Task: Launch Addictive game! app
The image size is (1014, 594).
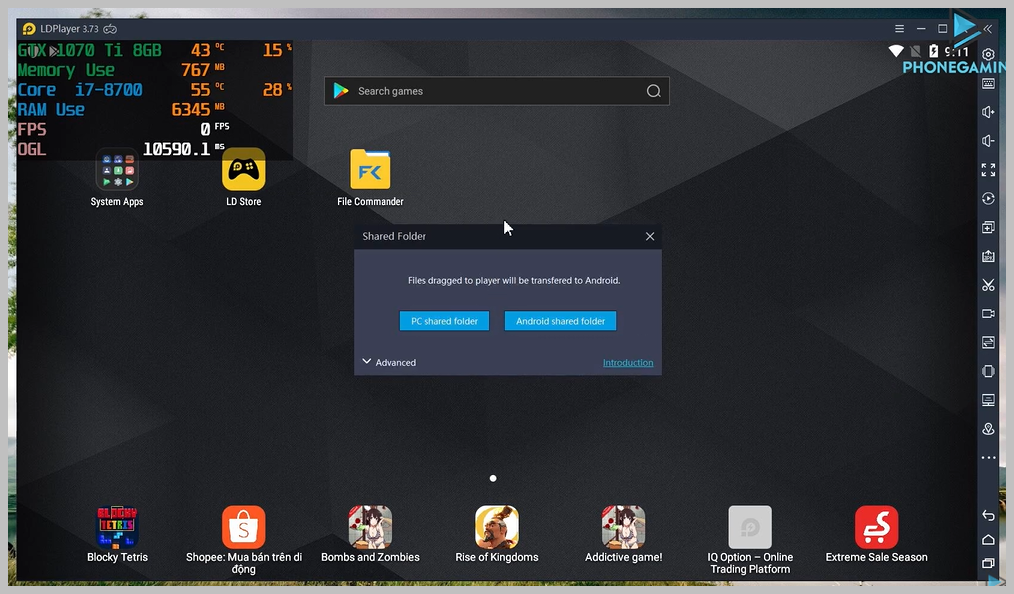Action: [x=623, y=534]
